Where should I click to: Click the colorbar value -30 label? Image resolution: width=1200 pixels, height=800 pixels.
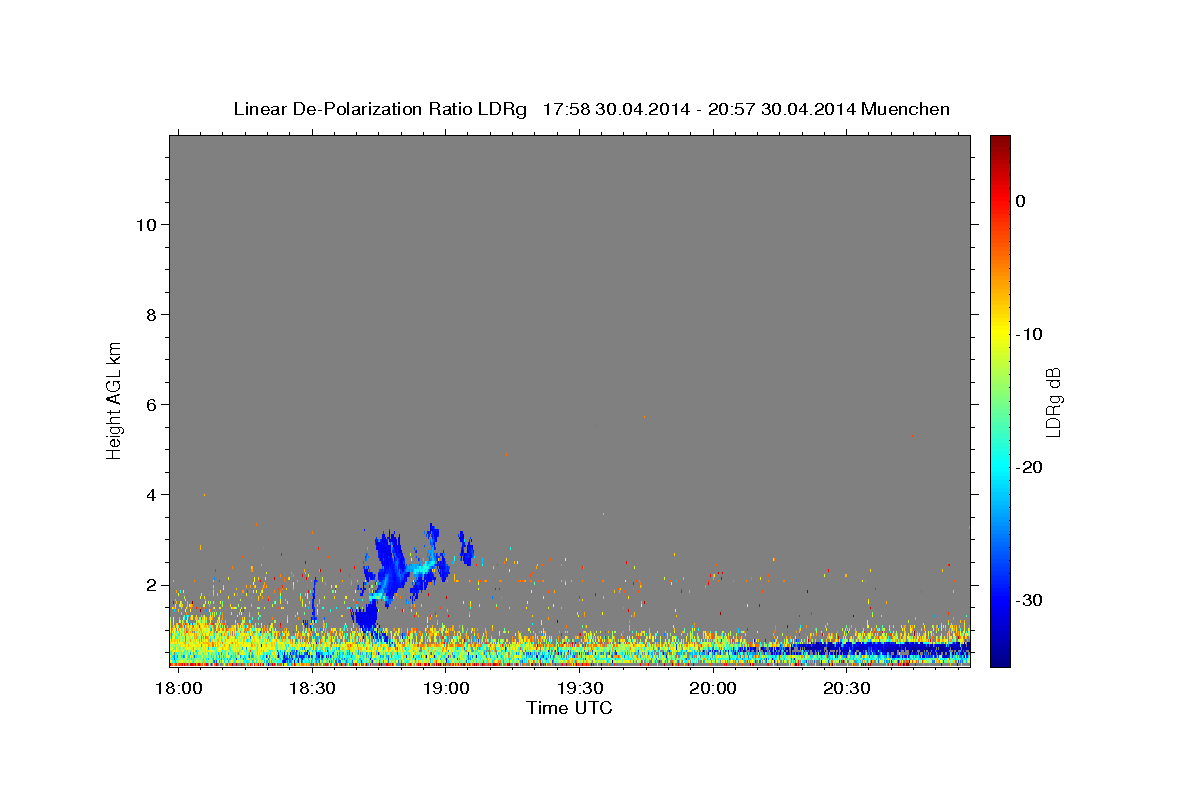point(1030,600)
